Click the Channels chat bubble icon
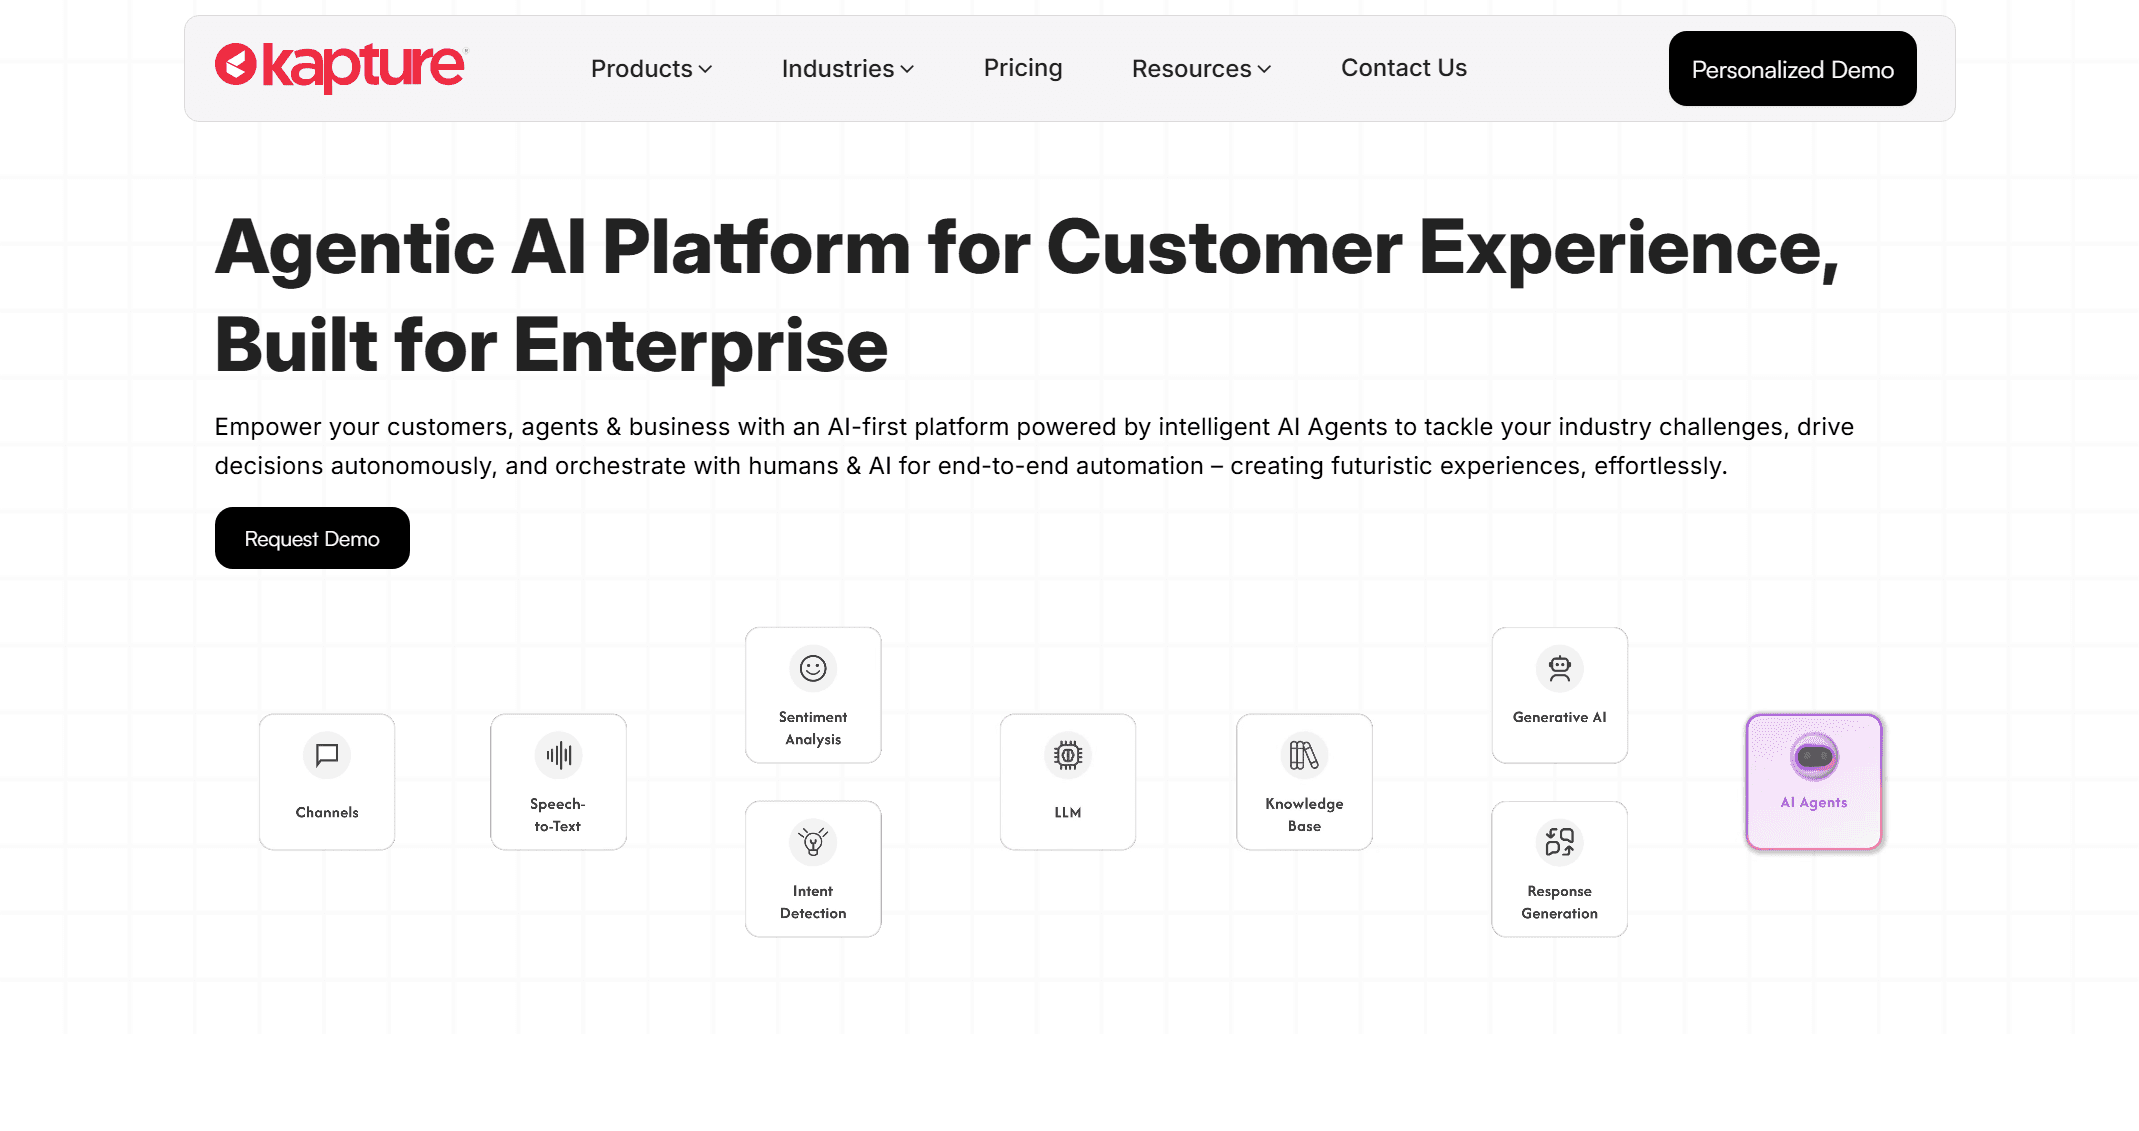The width and height of the screenshot is (2139, 1131). pyautogui.click(x=327, y=755)
